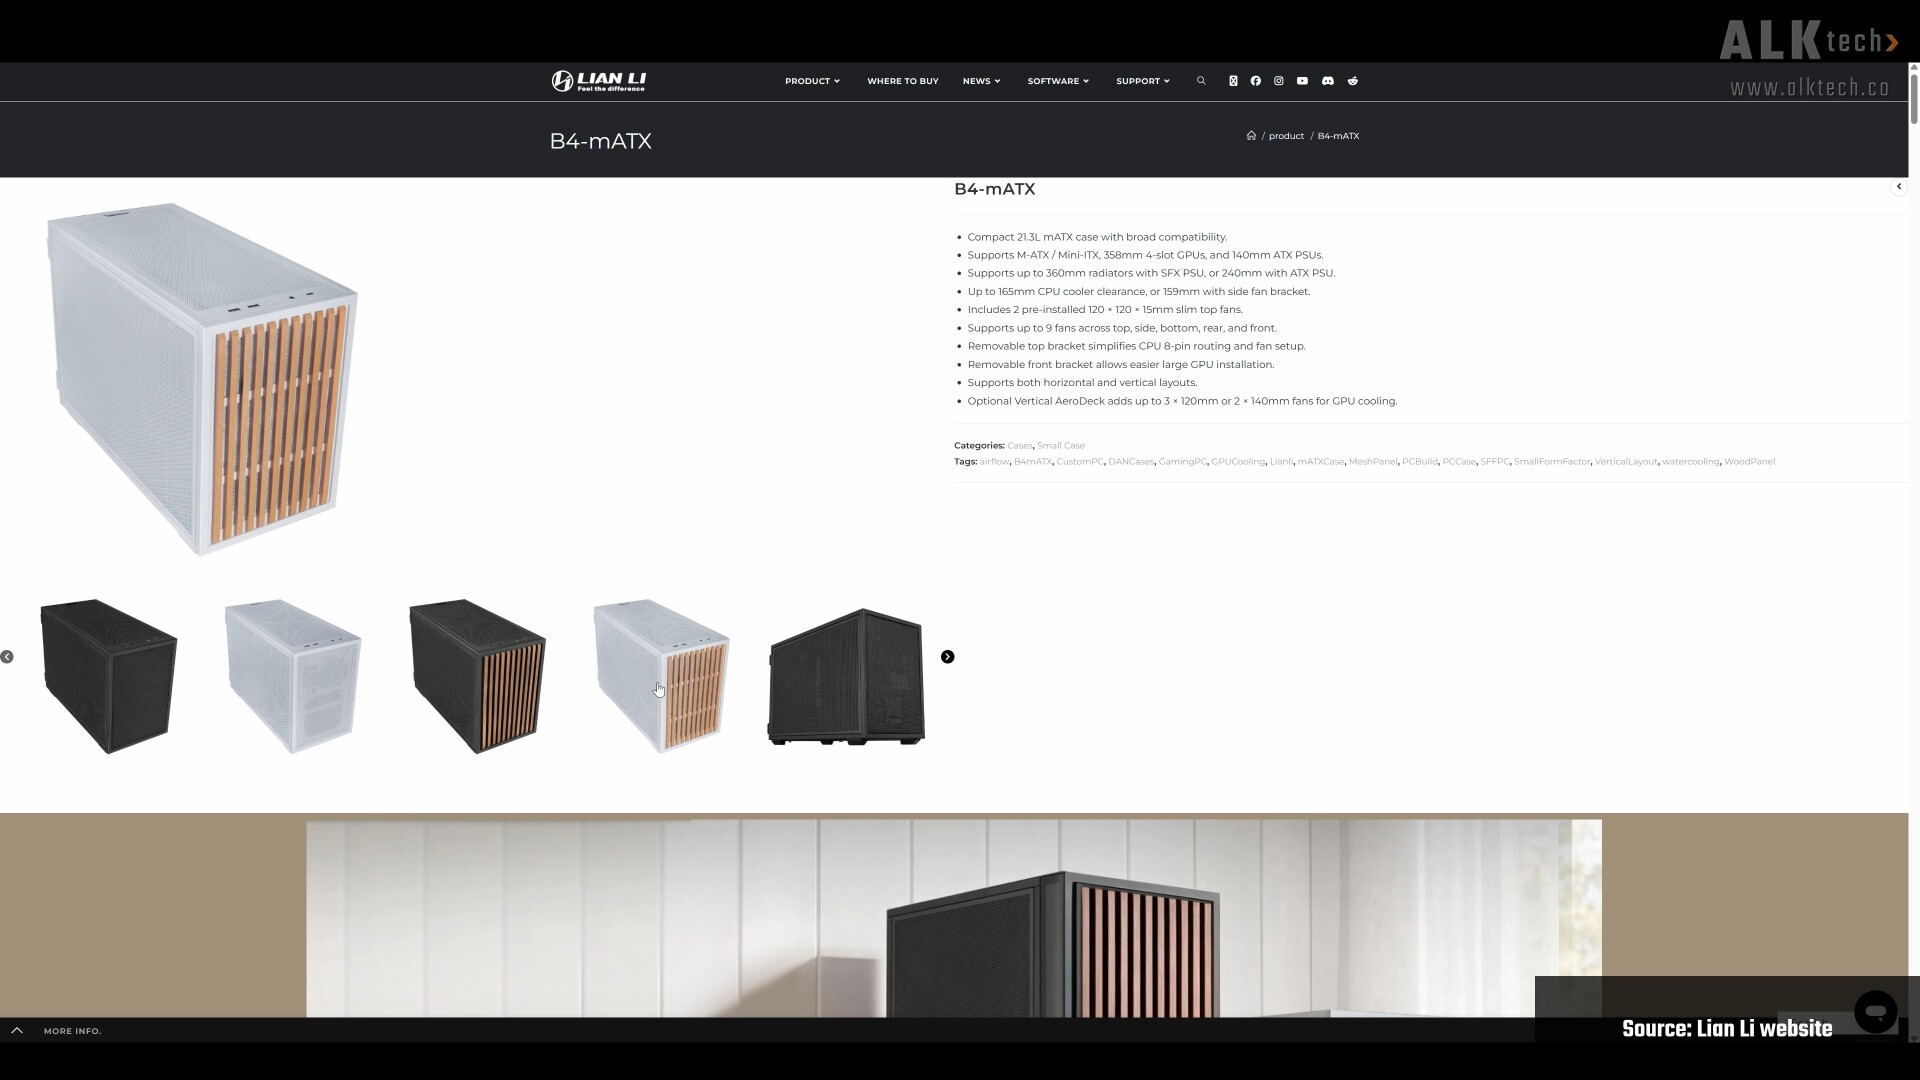Click the product breadcrumb link
The height and width of the screenshot is (1080, 1920).
[x=1286, y=136]
